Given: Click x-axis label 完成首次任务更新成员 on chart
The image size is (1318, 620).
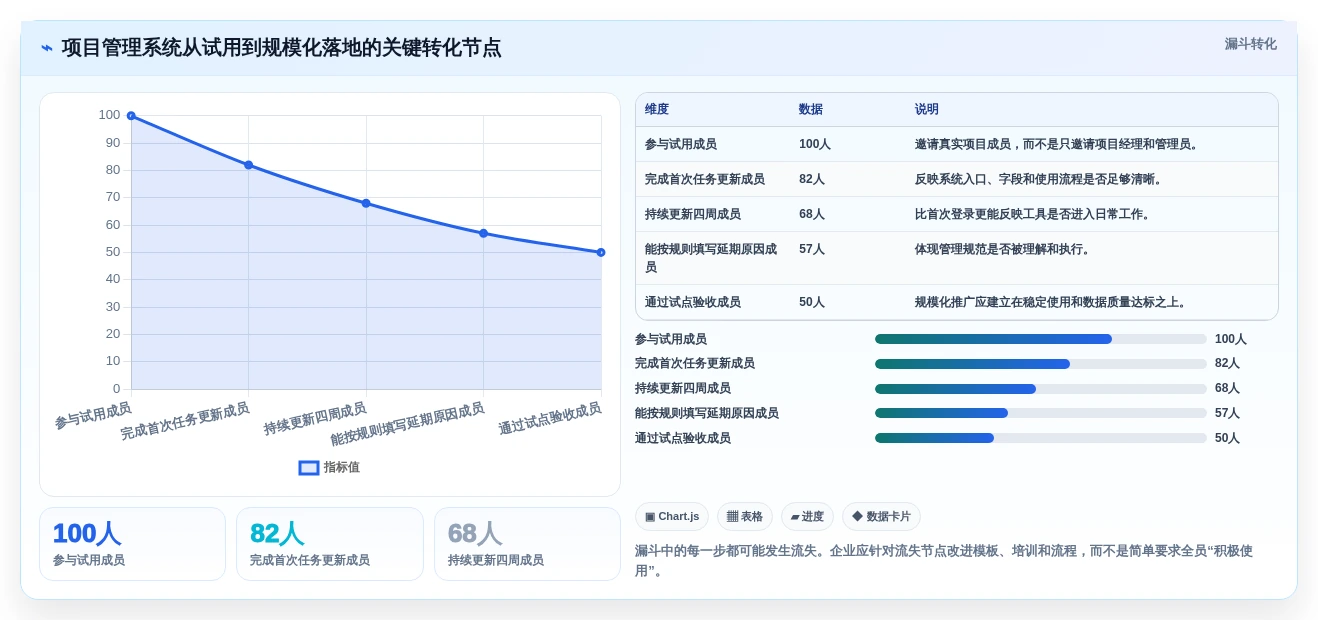Looking at the screenshot, I should [x=185, y=421].
